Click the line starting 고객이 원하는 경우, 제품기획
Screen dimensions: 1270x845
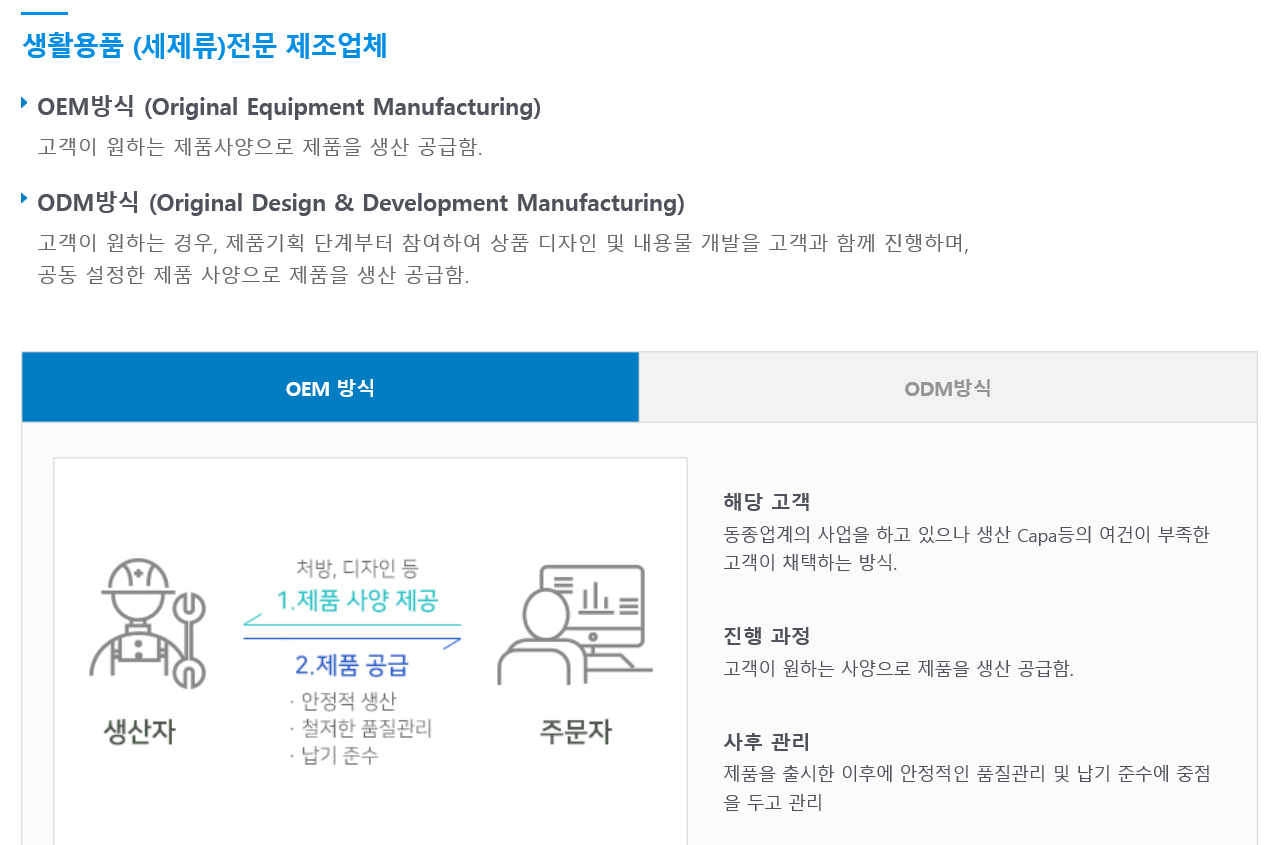[x=503, y=243]
